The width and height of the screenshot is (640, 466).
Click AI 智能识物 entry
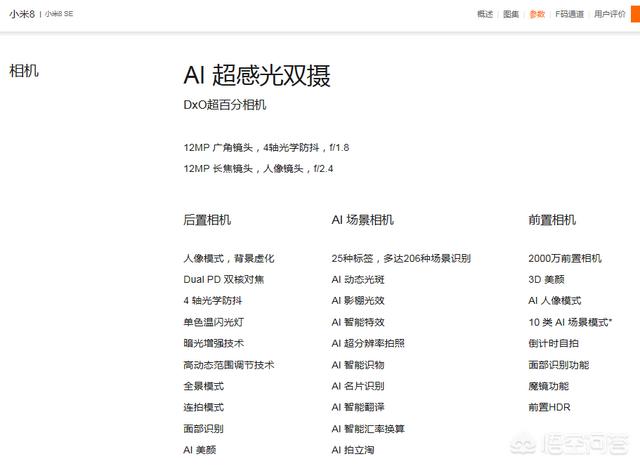coord(358,365)
